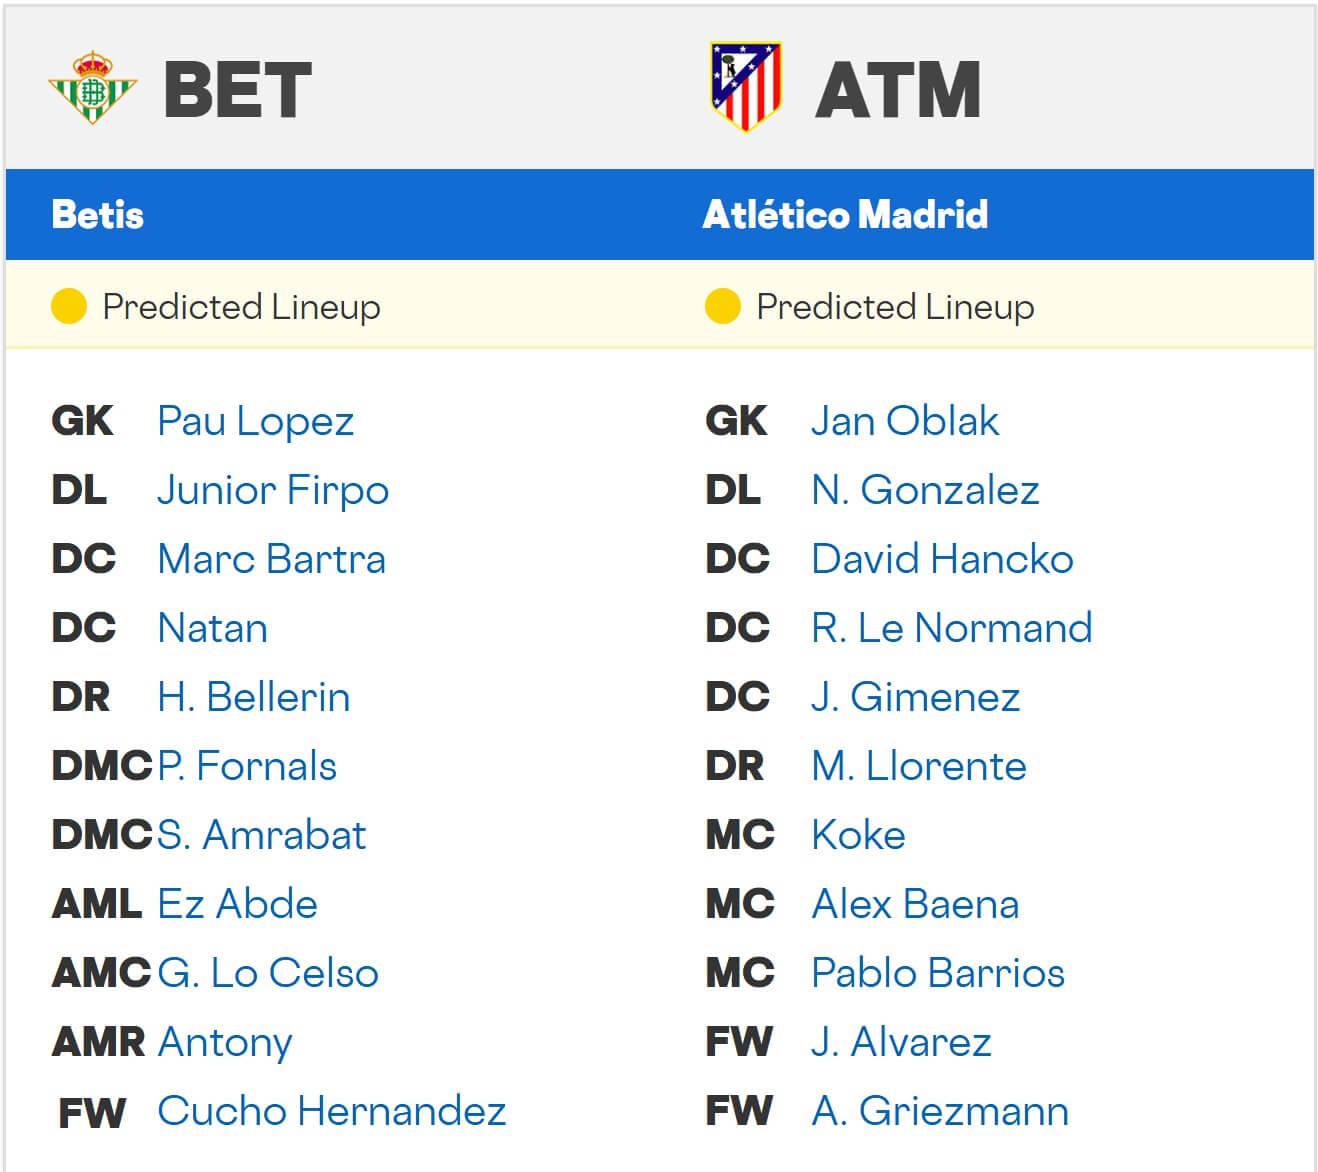This screenshot has width=1318, height=1172.
Task: Select David Hancko from Atlético lineup
Action: (941, 560)
